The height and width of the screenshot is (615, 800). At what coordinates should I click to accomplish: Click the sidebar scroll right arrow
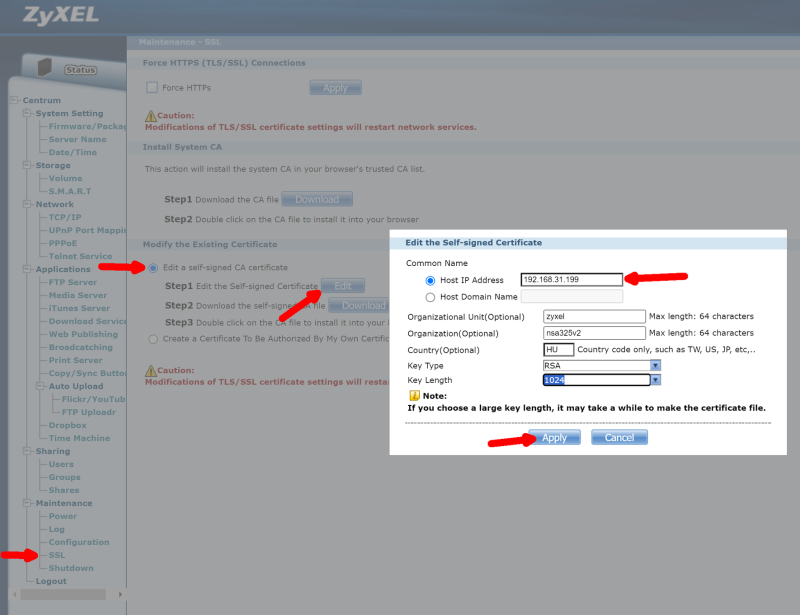click(x=120, y=595)
